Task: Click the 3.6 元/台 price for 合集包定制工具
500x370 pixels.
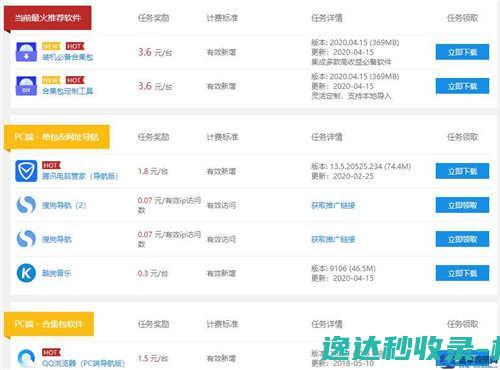Action: tap(155, 86)
